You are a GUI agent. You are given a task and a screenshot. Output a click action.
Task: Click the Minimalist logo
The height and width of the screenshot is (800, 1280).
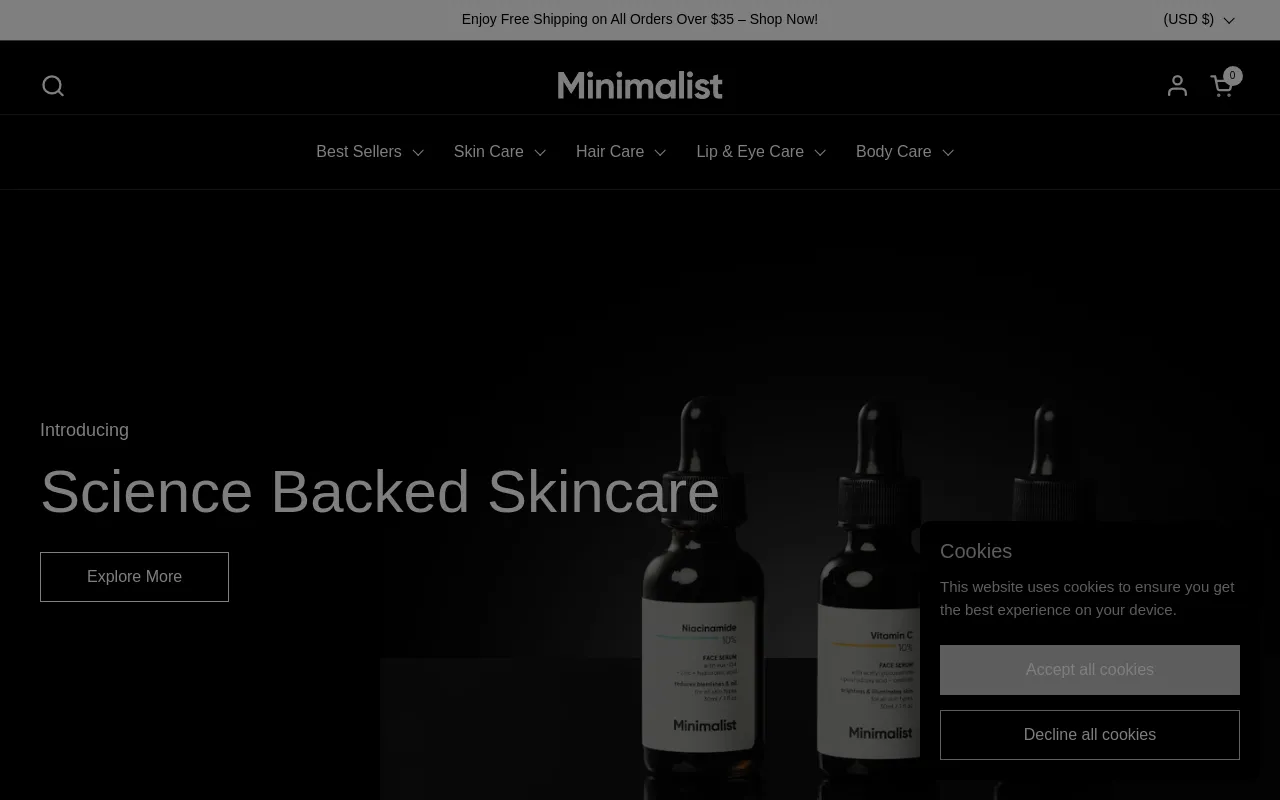(640, 85)
